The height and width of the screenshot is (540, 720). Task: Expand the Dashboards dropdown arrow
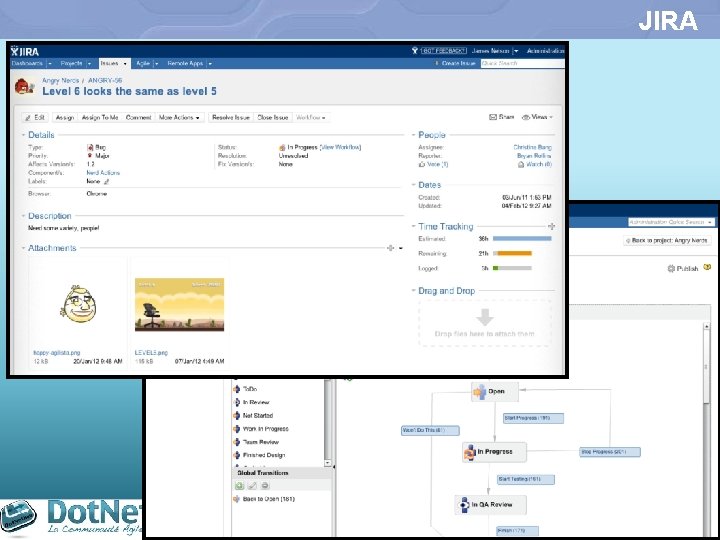pos(50,64)
